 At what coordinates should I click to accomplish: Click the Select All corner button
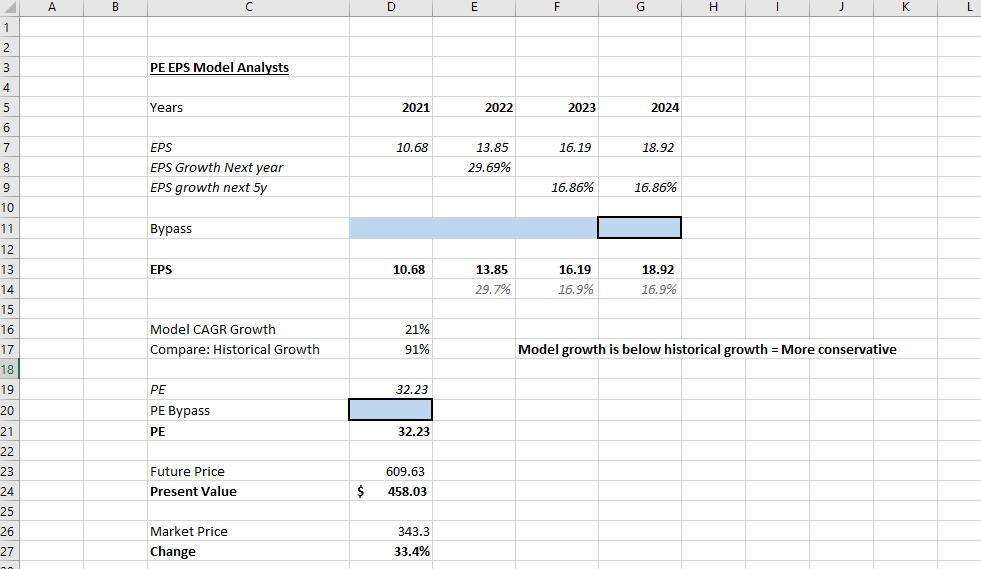click(9, 8)
